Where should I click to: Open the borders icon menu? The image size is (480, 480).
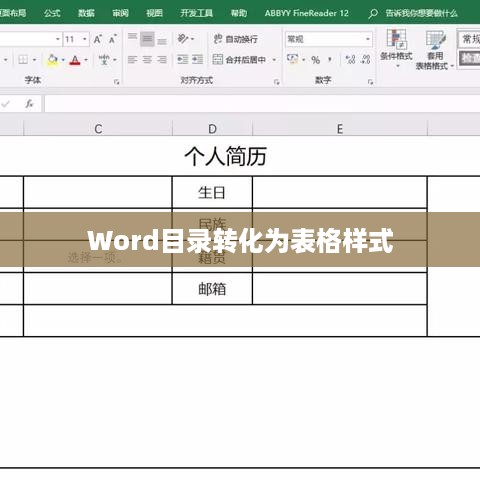[23, 60]
